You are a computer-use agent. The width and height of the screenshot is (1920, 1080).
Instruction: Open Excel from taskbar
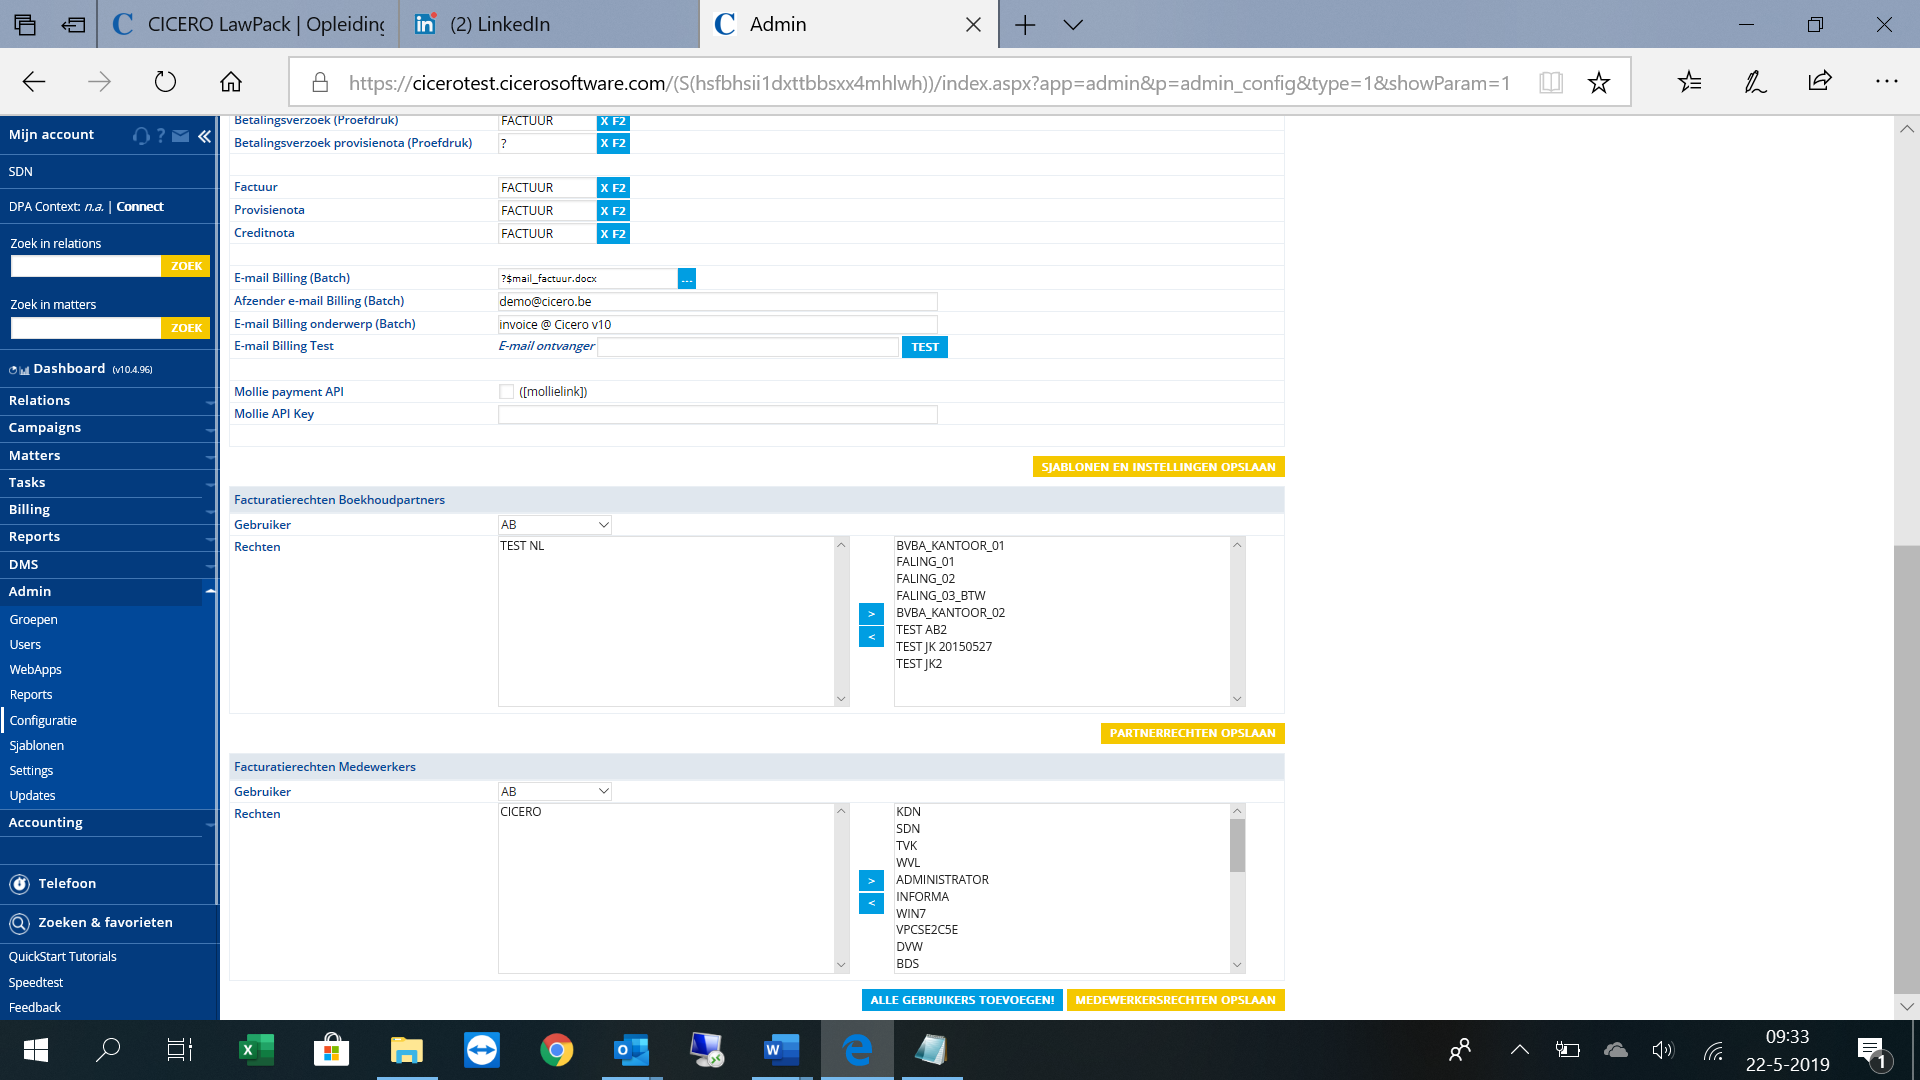pyautogui.click(x=256, y=1050)
